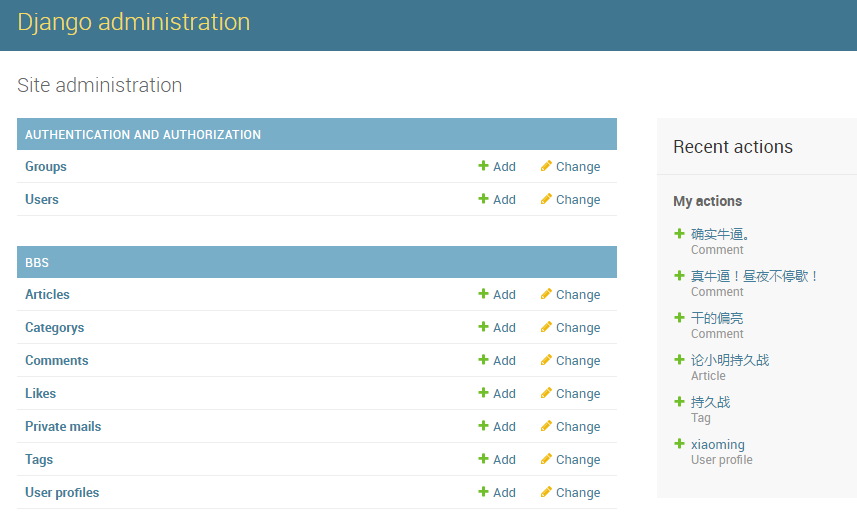Click the plus icon in Groups row
Screen dimensions: 857x528
click(483, 166)
